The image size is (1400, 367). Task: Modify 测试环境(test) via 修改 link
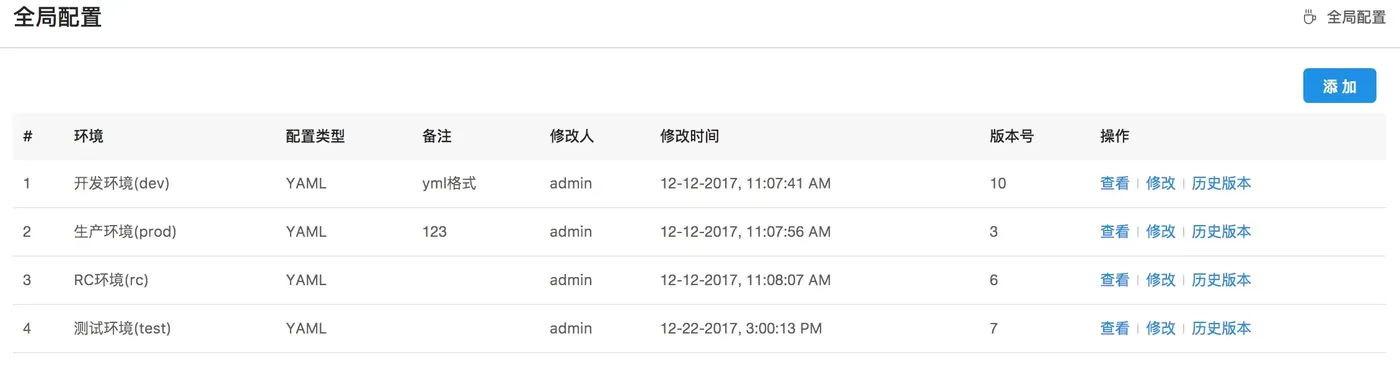pyautogui.click(x=1160, y=328)
